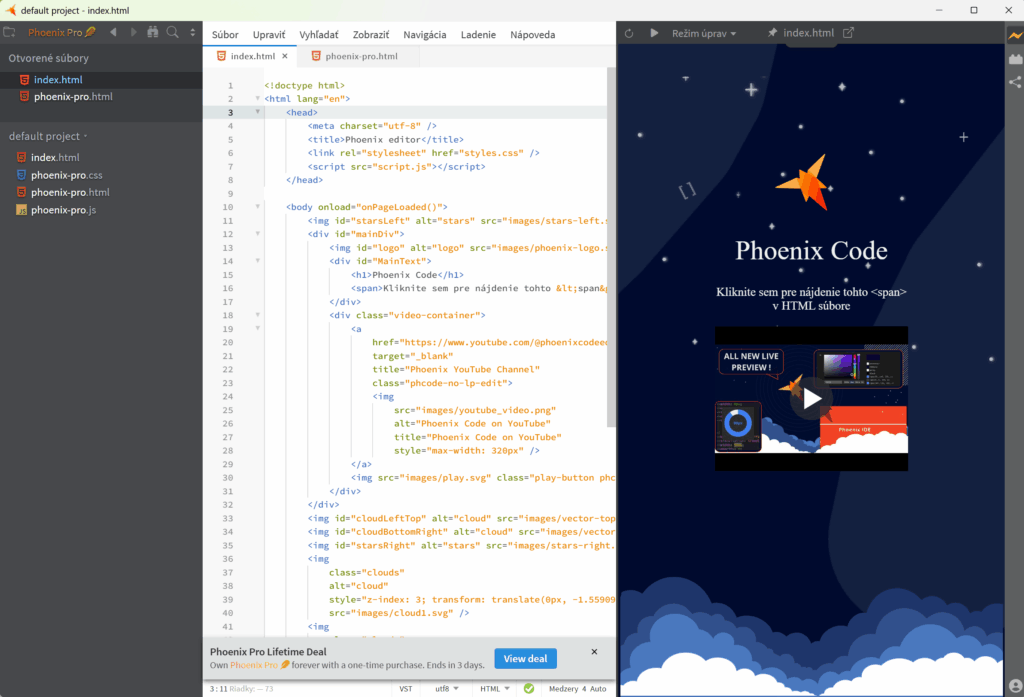The image size is (1024, 697).
Task: Switch to the phoenix-pro.html editor tab
Action: [x=361, y=56]
